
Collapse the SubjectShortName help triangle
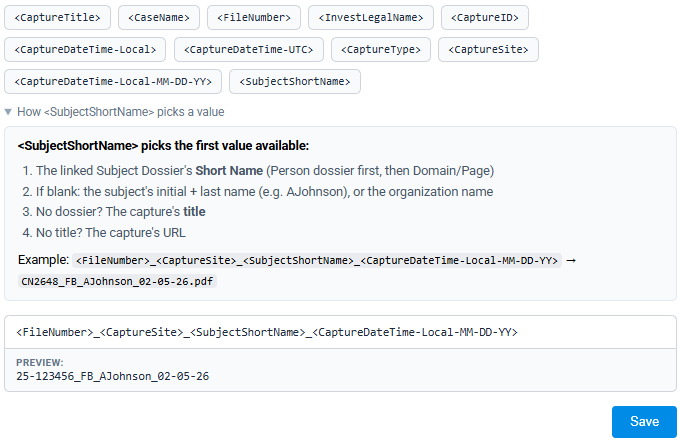(x=8, y=112)
